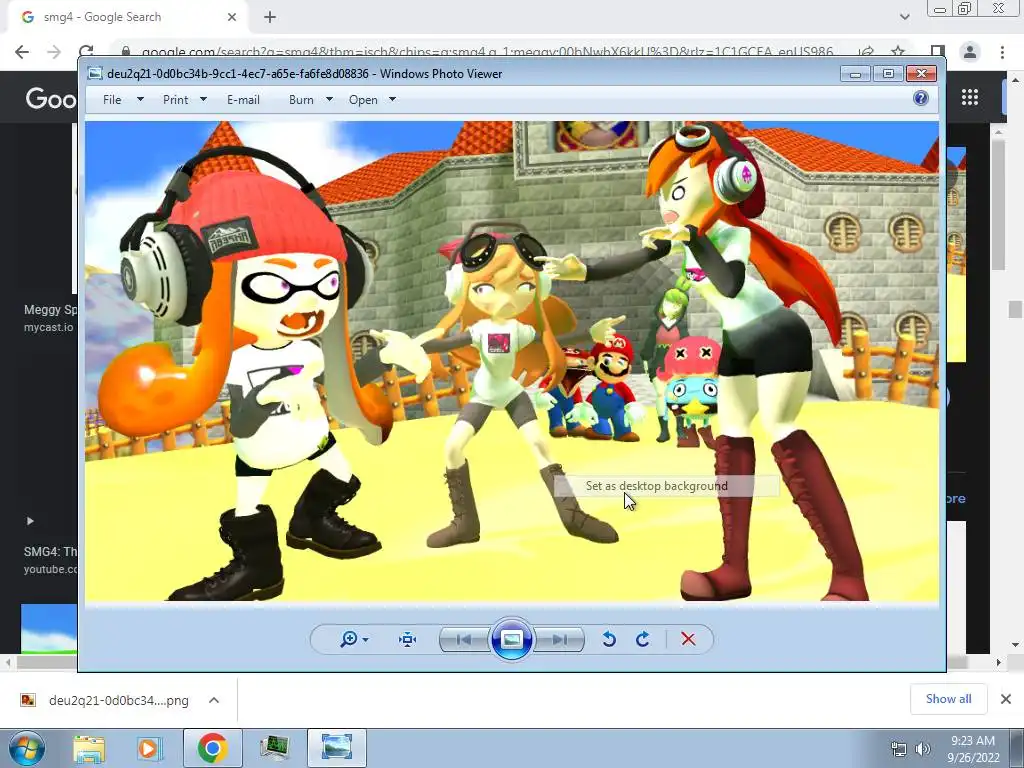
Task: Open the Print menu
Action: pyautogui.click(x=176, y=100)
